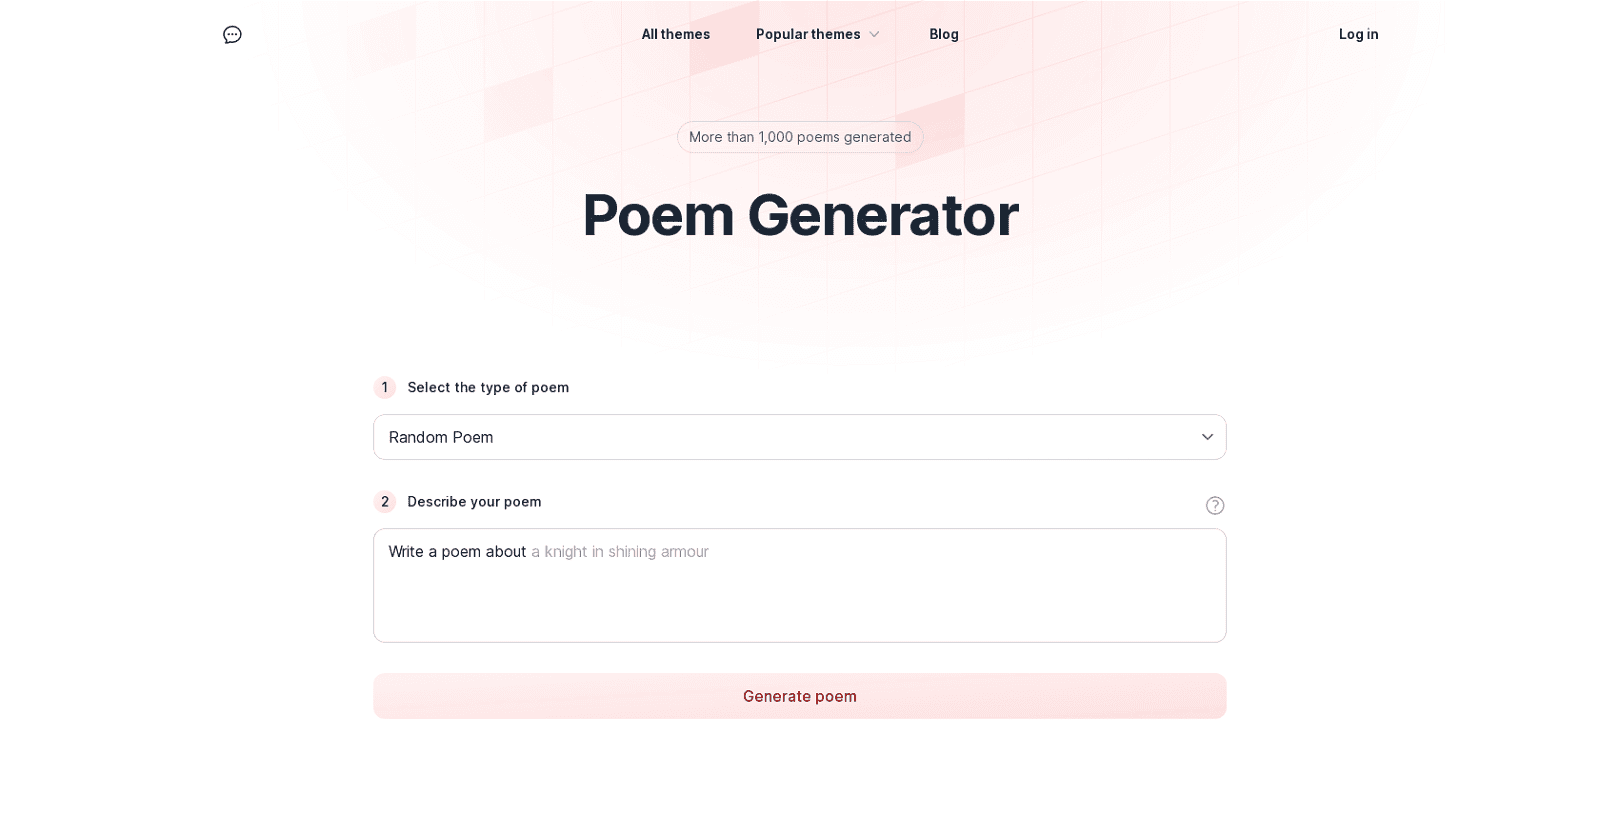Expand the Popular themes menu
The width and height of the screenshot is (1600, 834).
(810, 34)
